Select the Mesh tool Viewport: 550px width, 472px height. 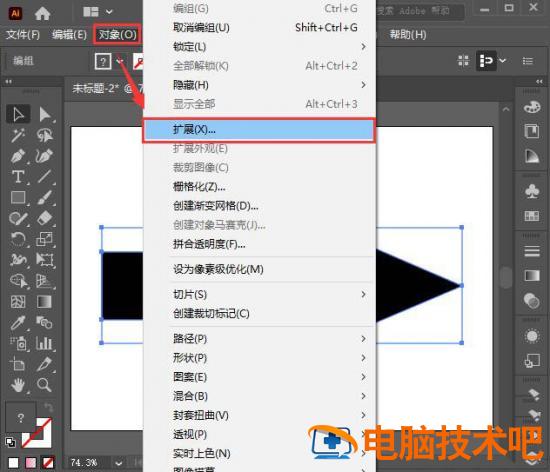click(18, 302)
